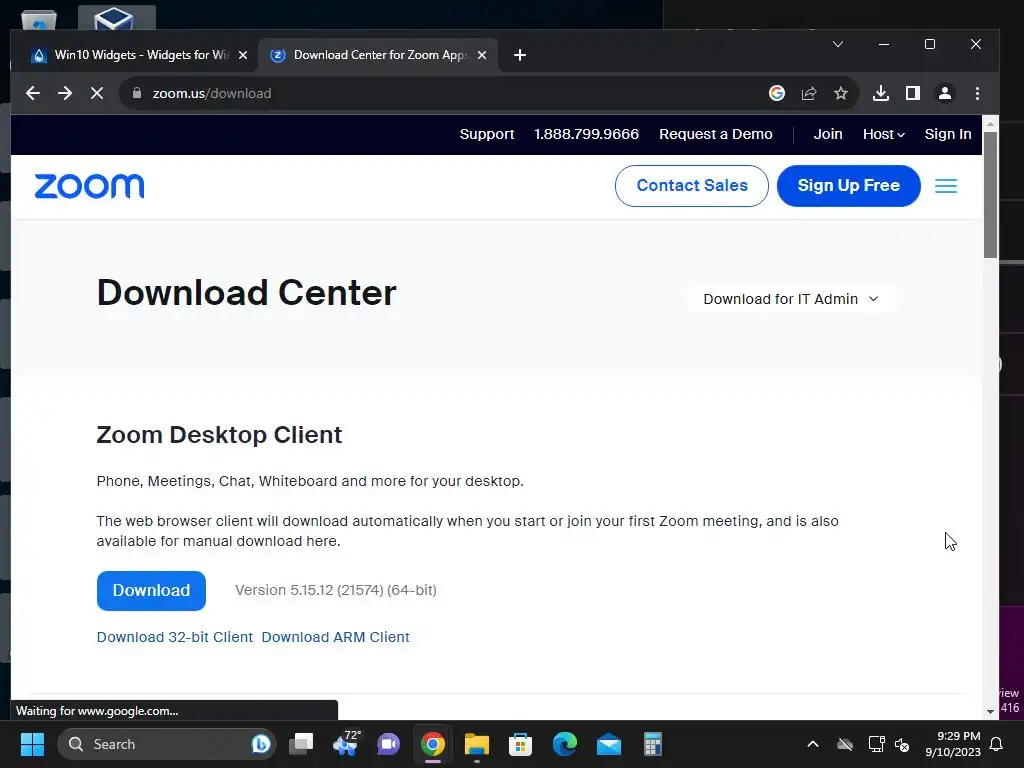Open the Google icon in the address bar
This screenshot has height=768, width=1024.
coord(776,93)
